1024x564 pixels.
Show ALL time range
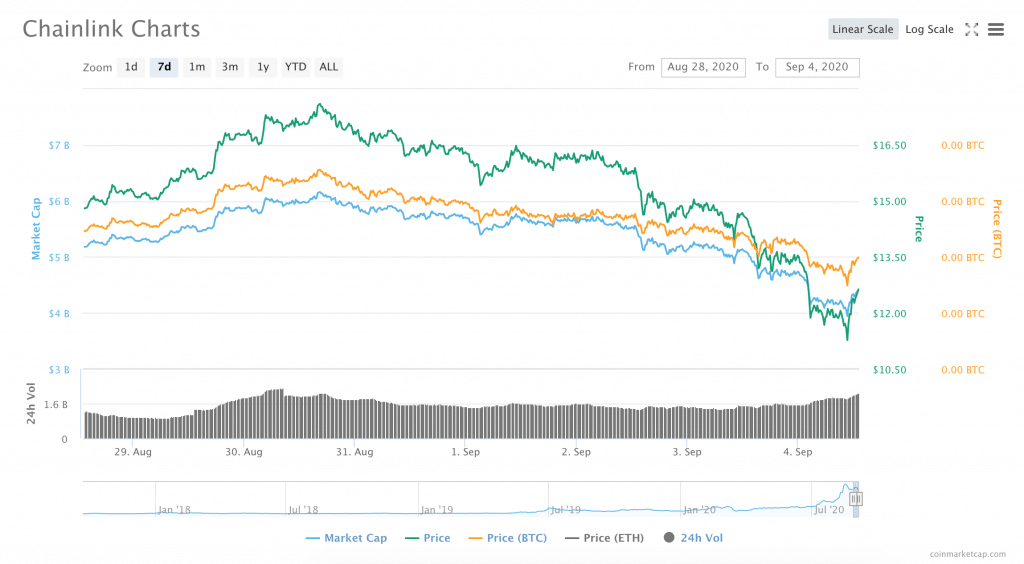pos(328,67)
